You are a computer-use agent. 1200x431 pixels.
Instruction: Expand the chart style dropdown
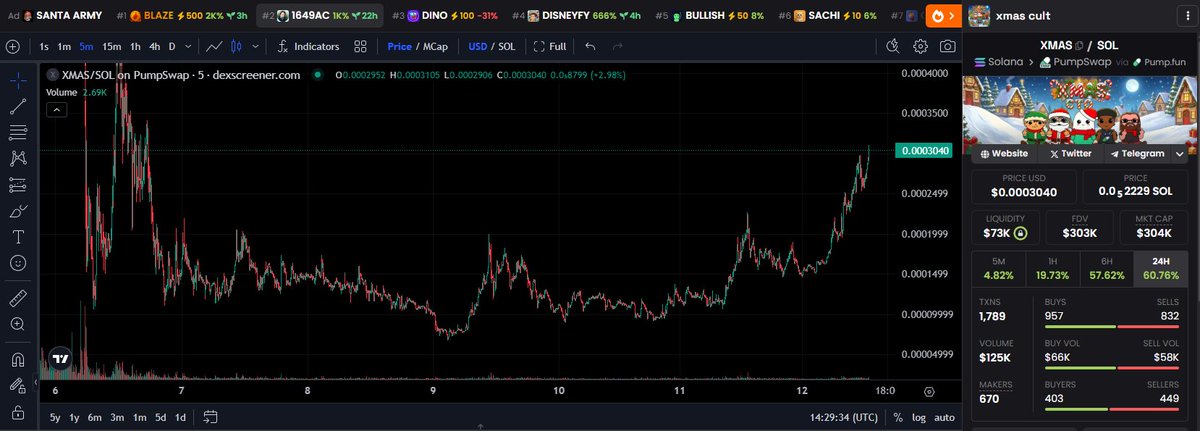click(x=254, y=46)
